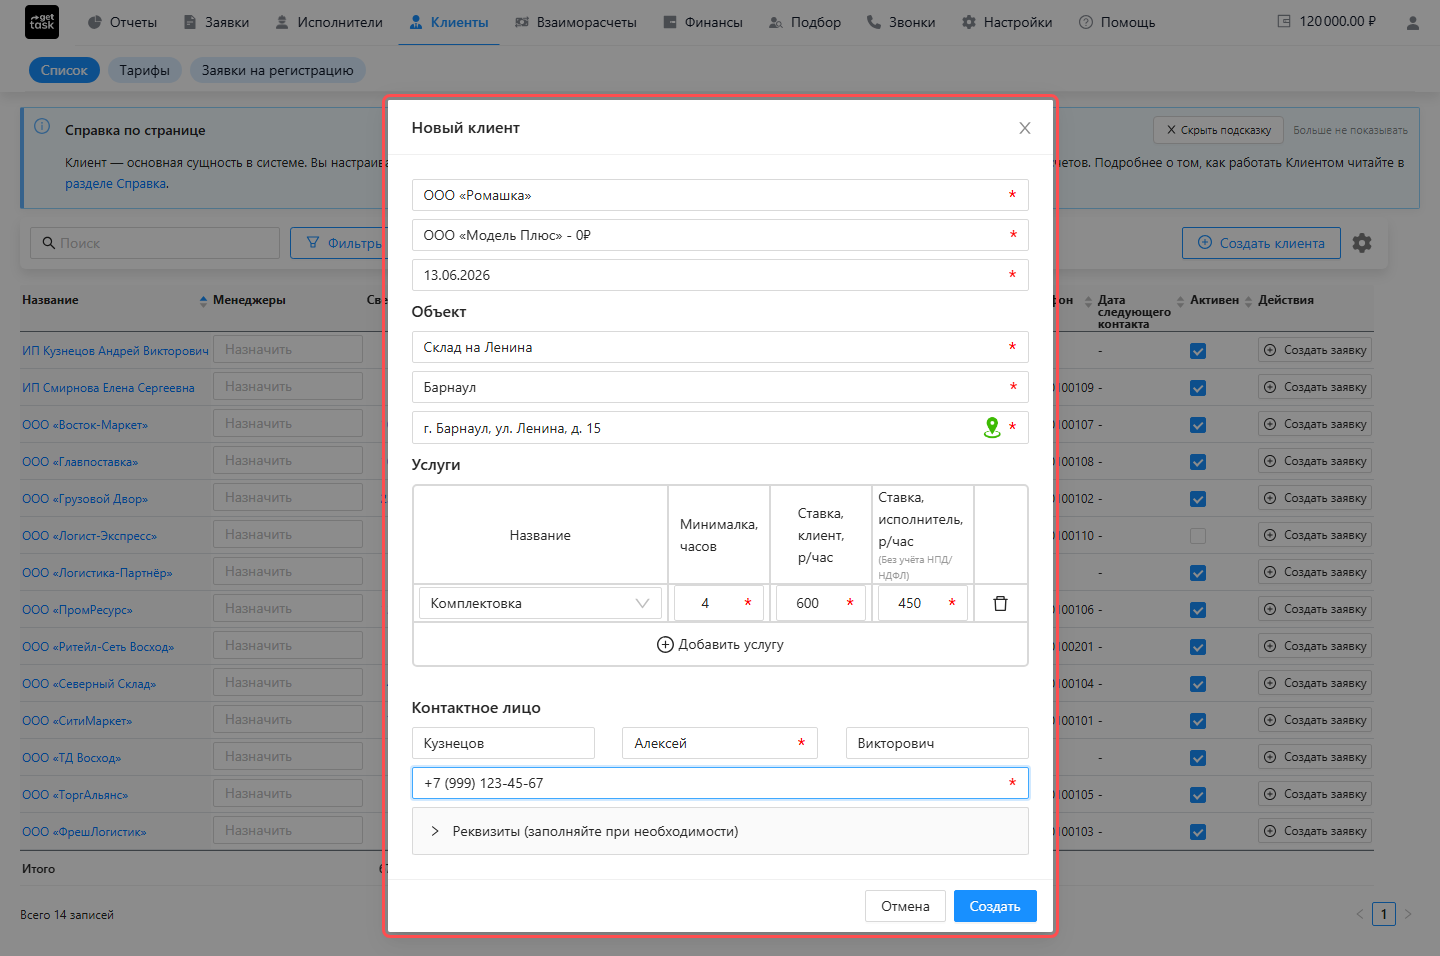Open the раздел Справка link
The width and height of the screenshot is (1440, 956).
click(116, 184)
